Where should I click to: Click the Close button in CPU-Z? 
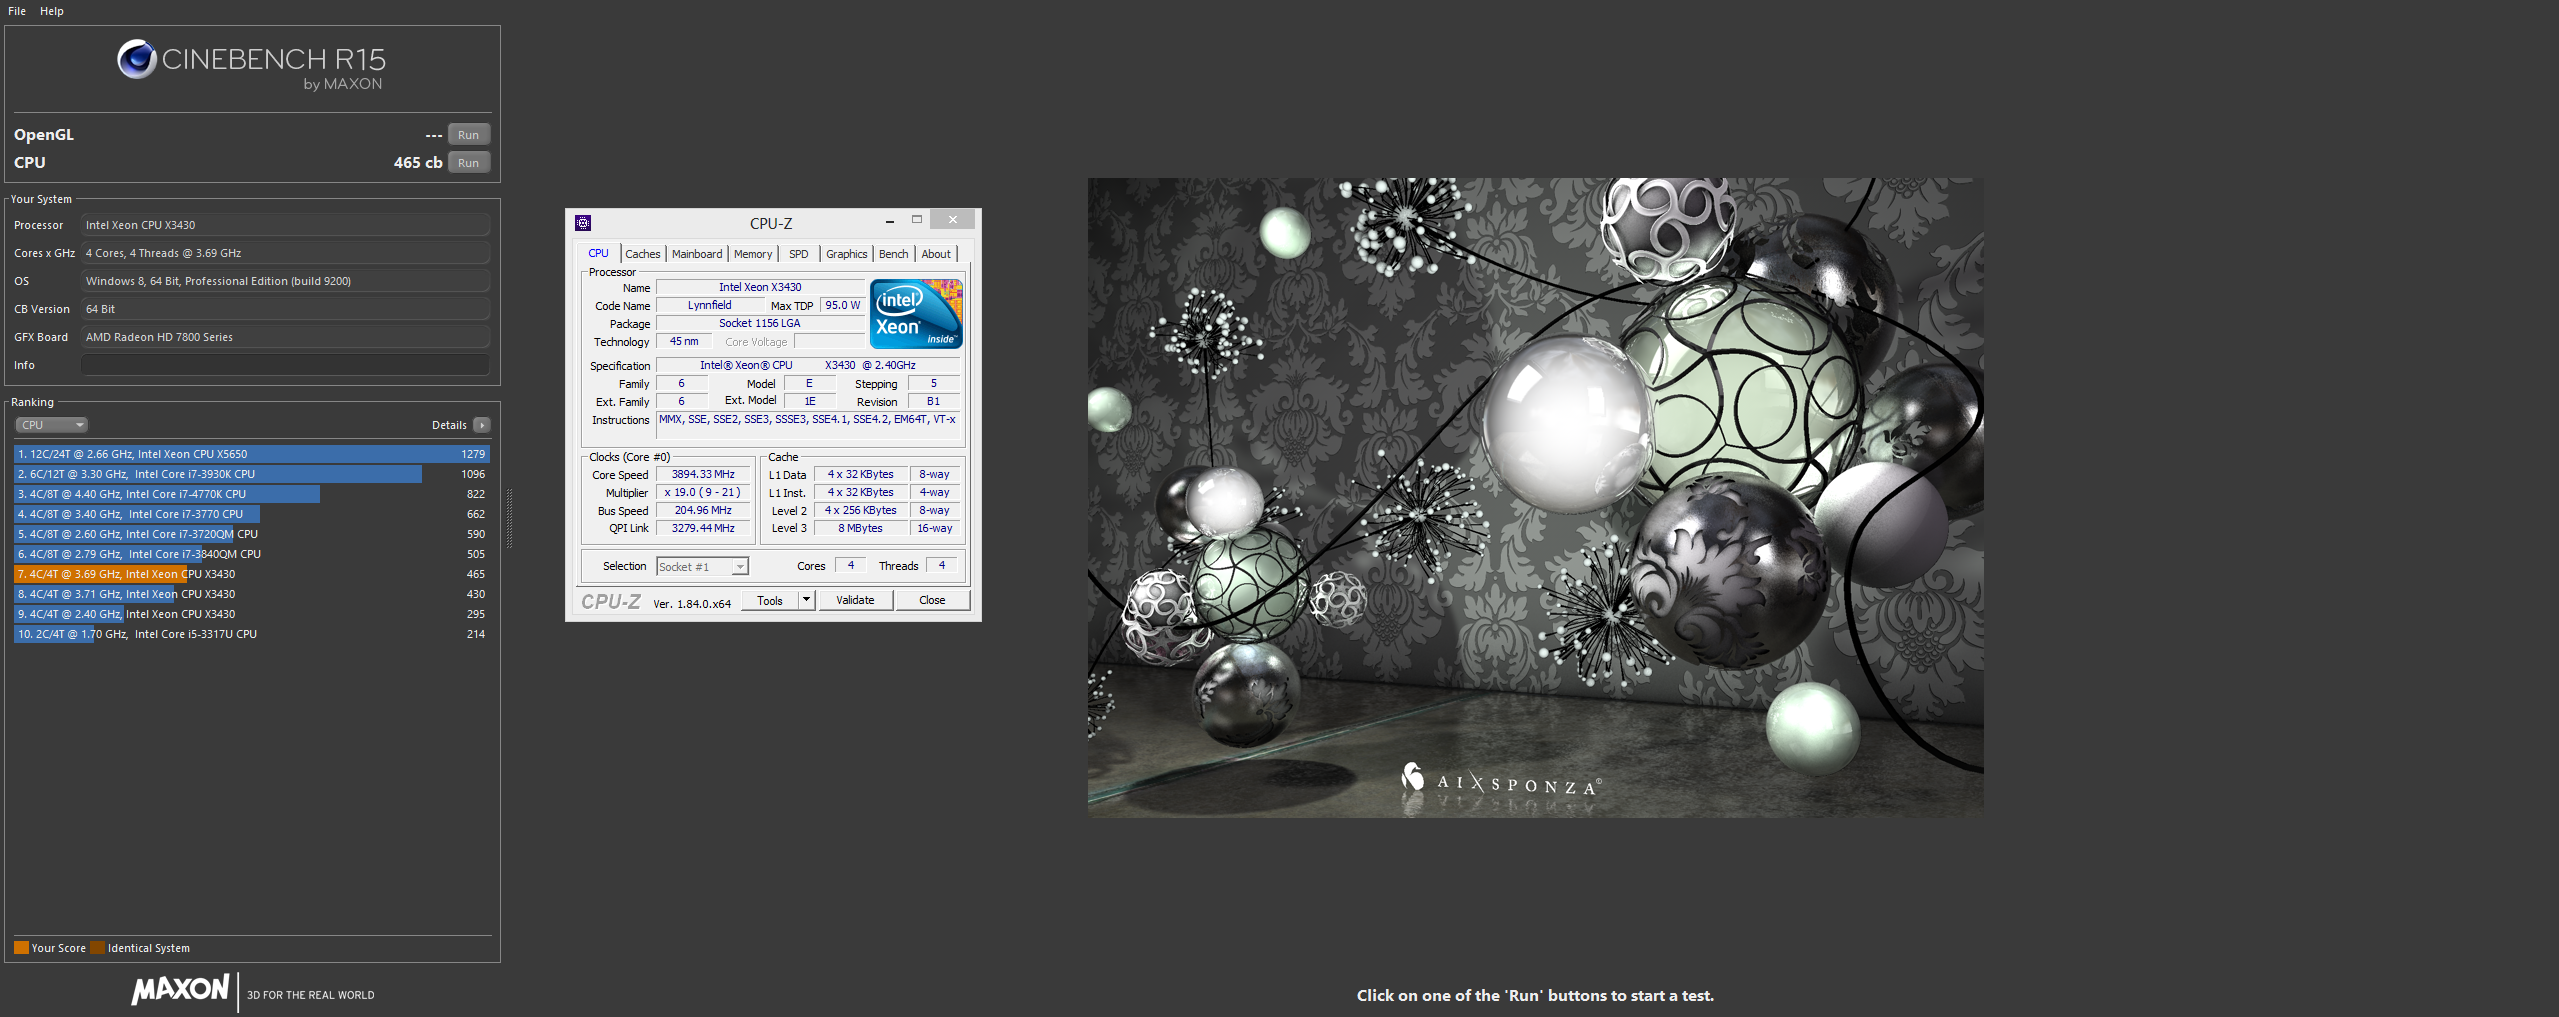coord(932,600)
